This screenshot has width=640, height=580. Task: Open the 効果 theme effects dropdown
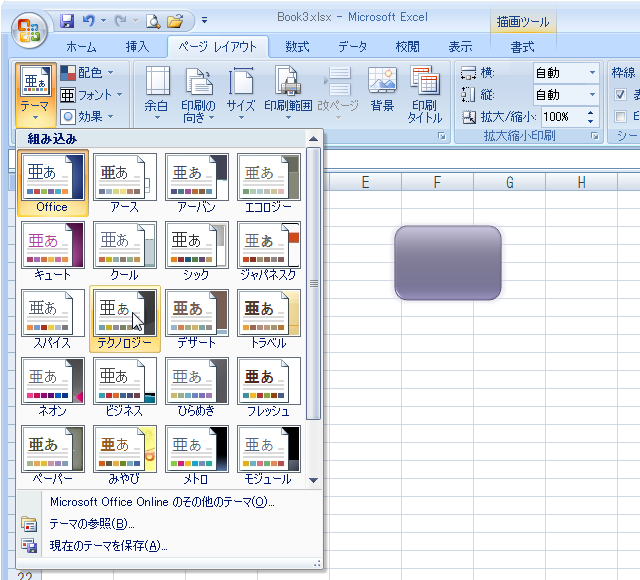point(87,117)
